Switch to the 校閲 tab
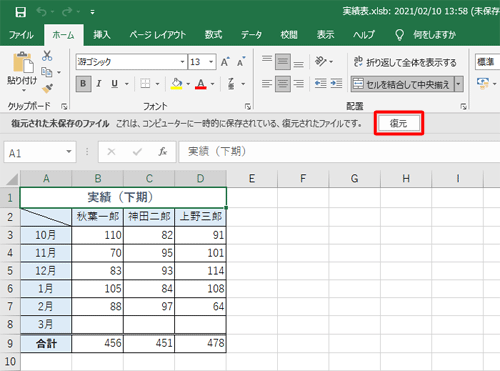500x371 pixels. 289,35
